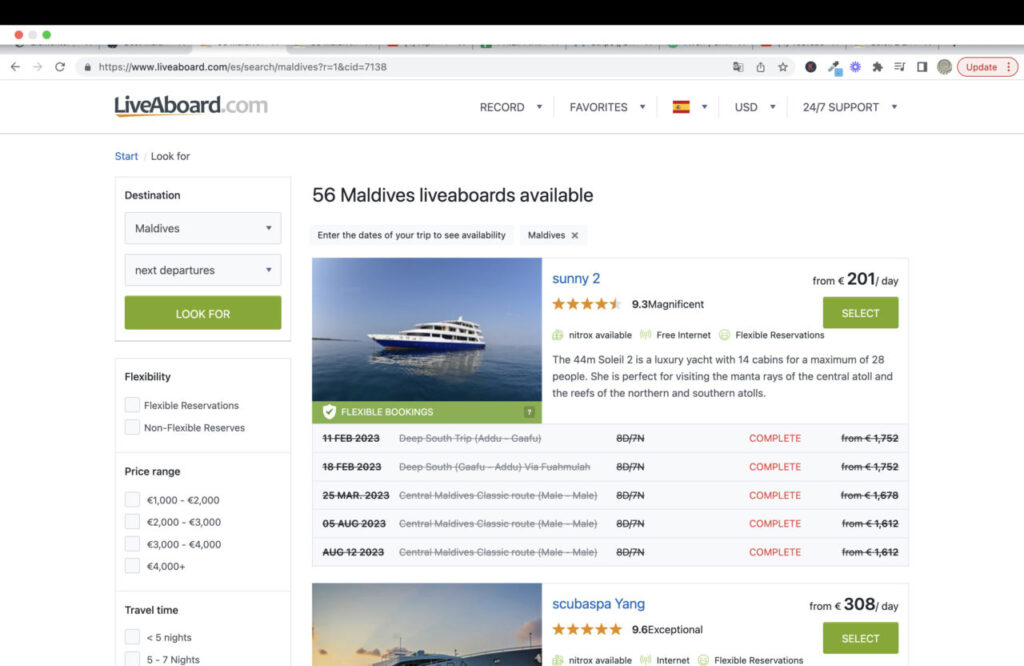This screenshot has width=1024, height=666.
Task: Select the AUG 12 2023 trip row
Action: point(610,552)
